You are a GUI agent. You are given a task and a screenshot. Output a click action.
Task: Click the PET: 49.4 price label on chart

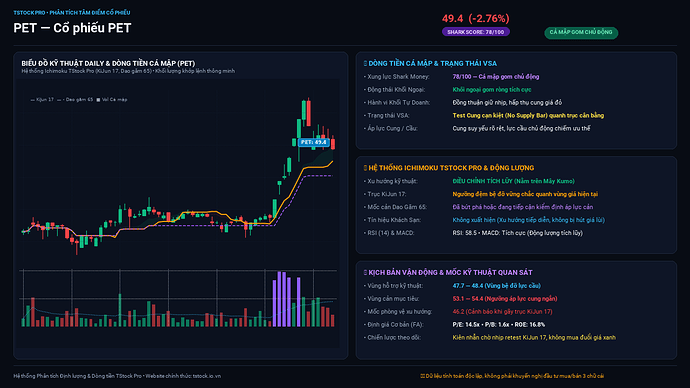point(314,142)
